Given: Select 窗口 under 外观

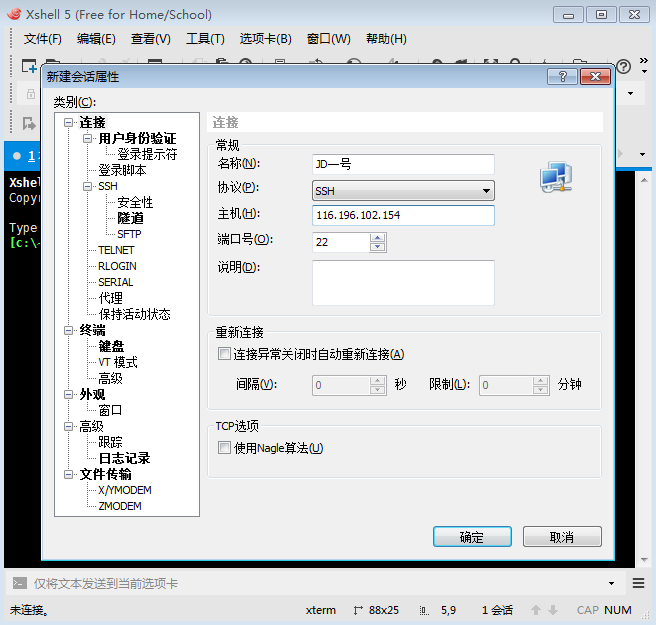Looking at the screenshot, I should click(x=110, y=410).
